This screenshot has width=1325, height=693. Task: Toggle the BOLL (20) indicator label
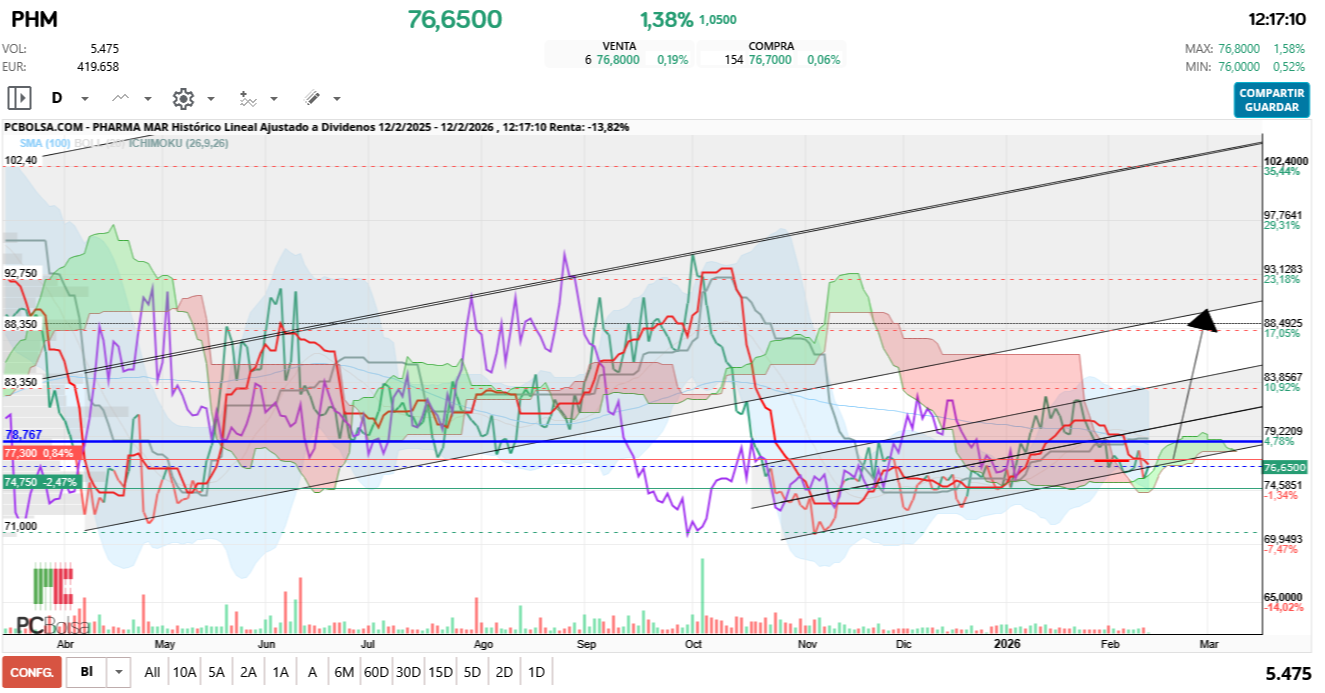(x=102, y=143)
